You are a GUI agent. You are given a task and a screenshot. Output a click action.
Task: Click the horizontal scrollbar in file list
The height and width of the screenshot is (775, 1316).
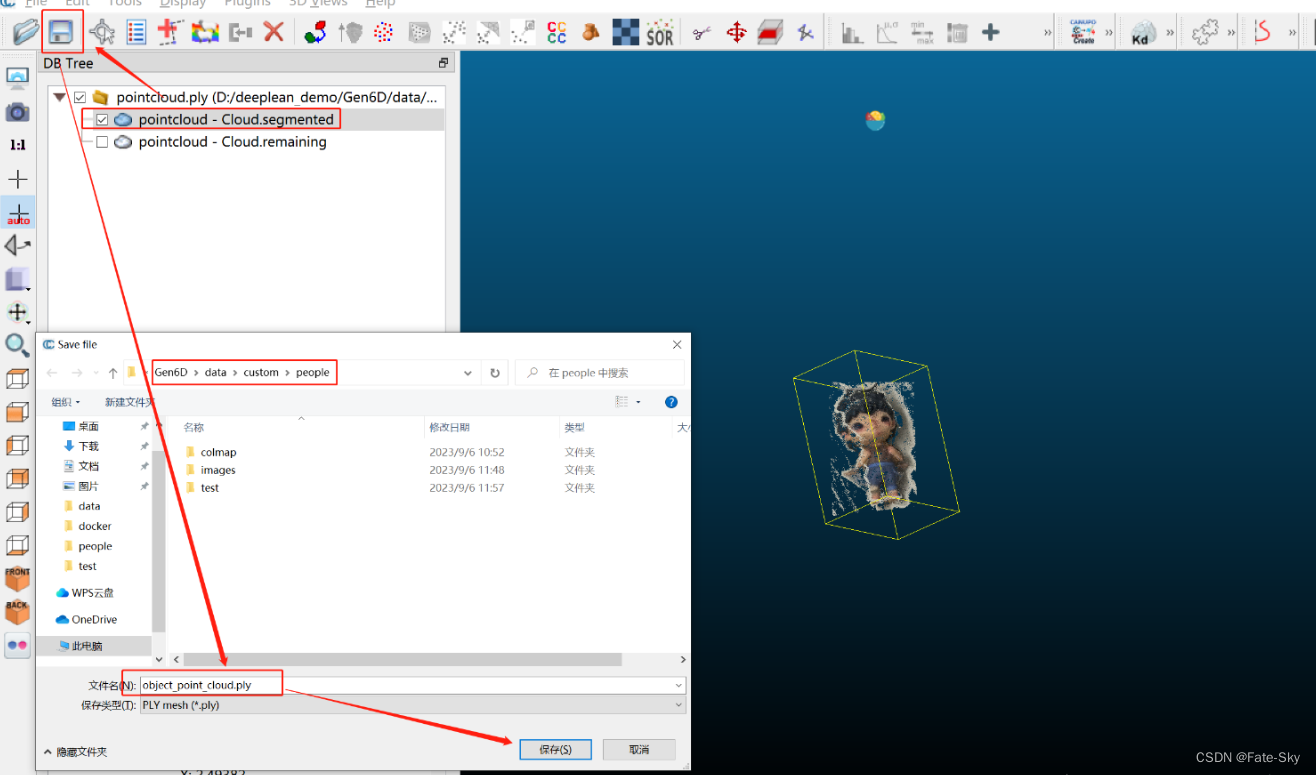click(x=402, y=660)
